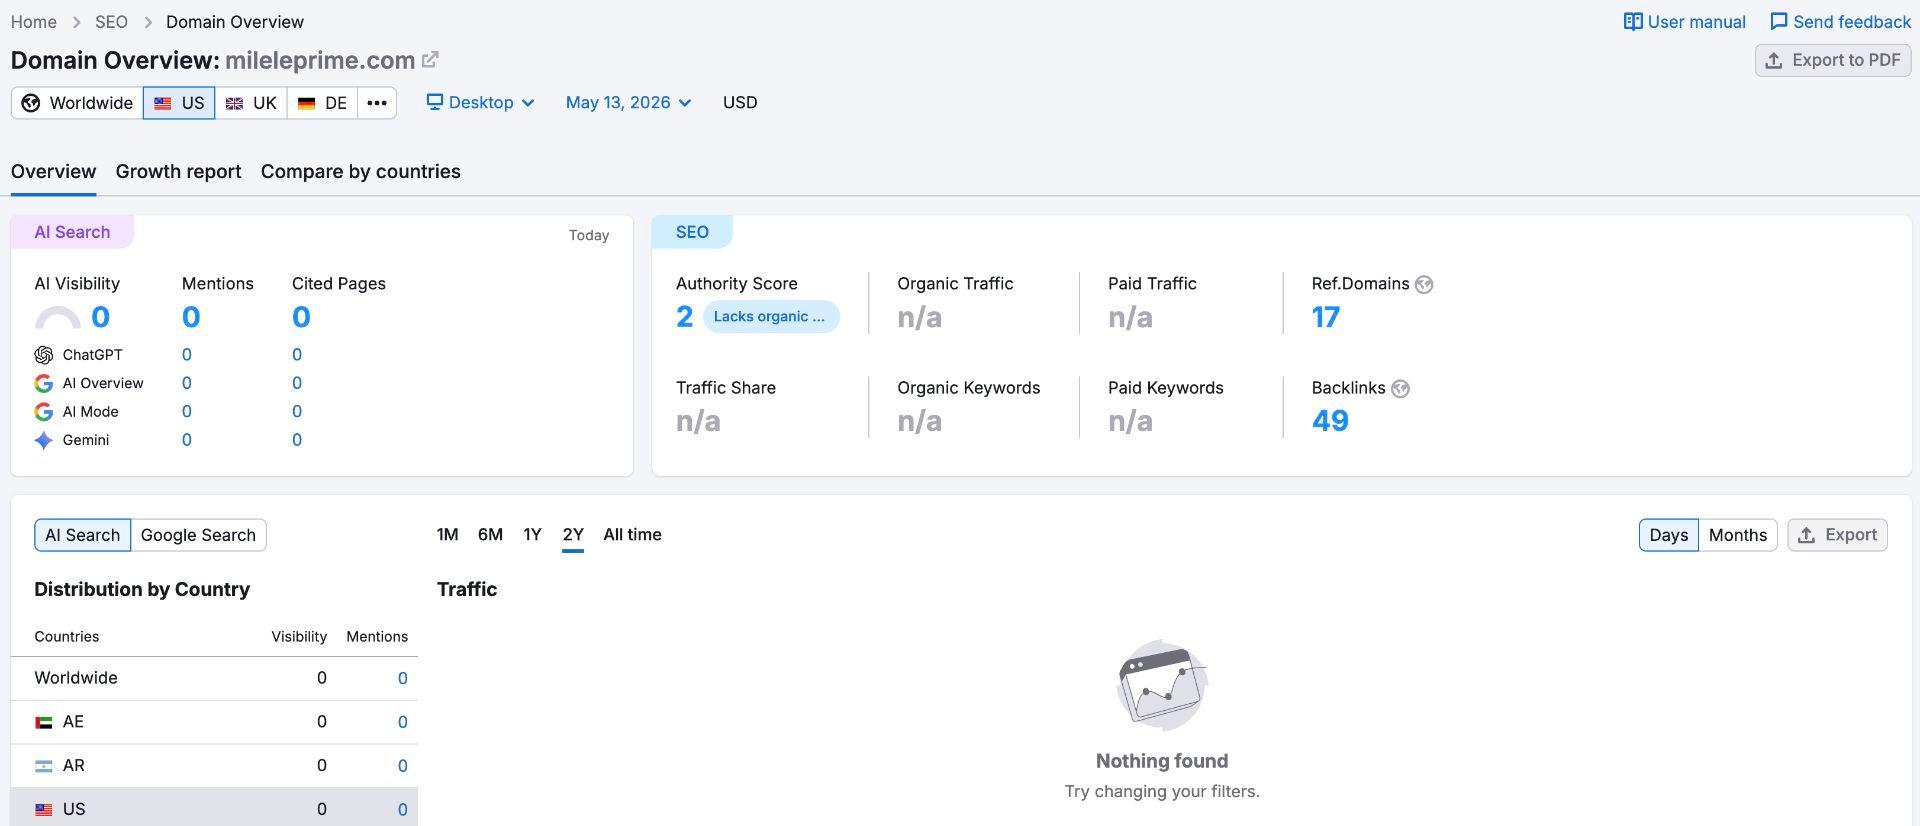Click the ChatGPT logo icon
The image size is (1920, 826).
point(44,355)
